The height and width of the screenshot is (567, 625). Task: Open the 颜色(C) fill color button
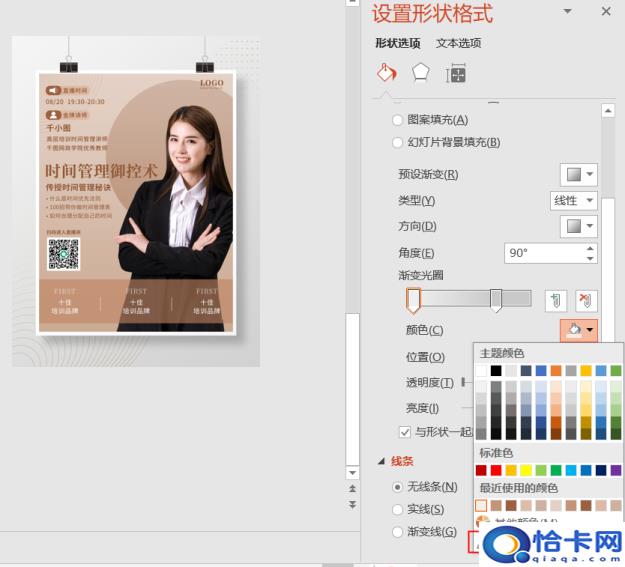(579, 330)
